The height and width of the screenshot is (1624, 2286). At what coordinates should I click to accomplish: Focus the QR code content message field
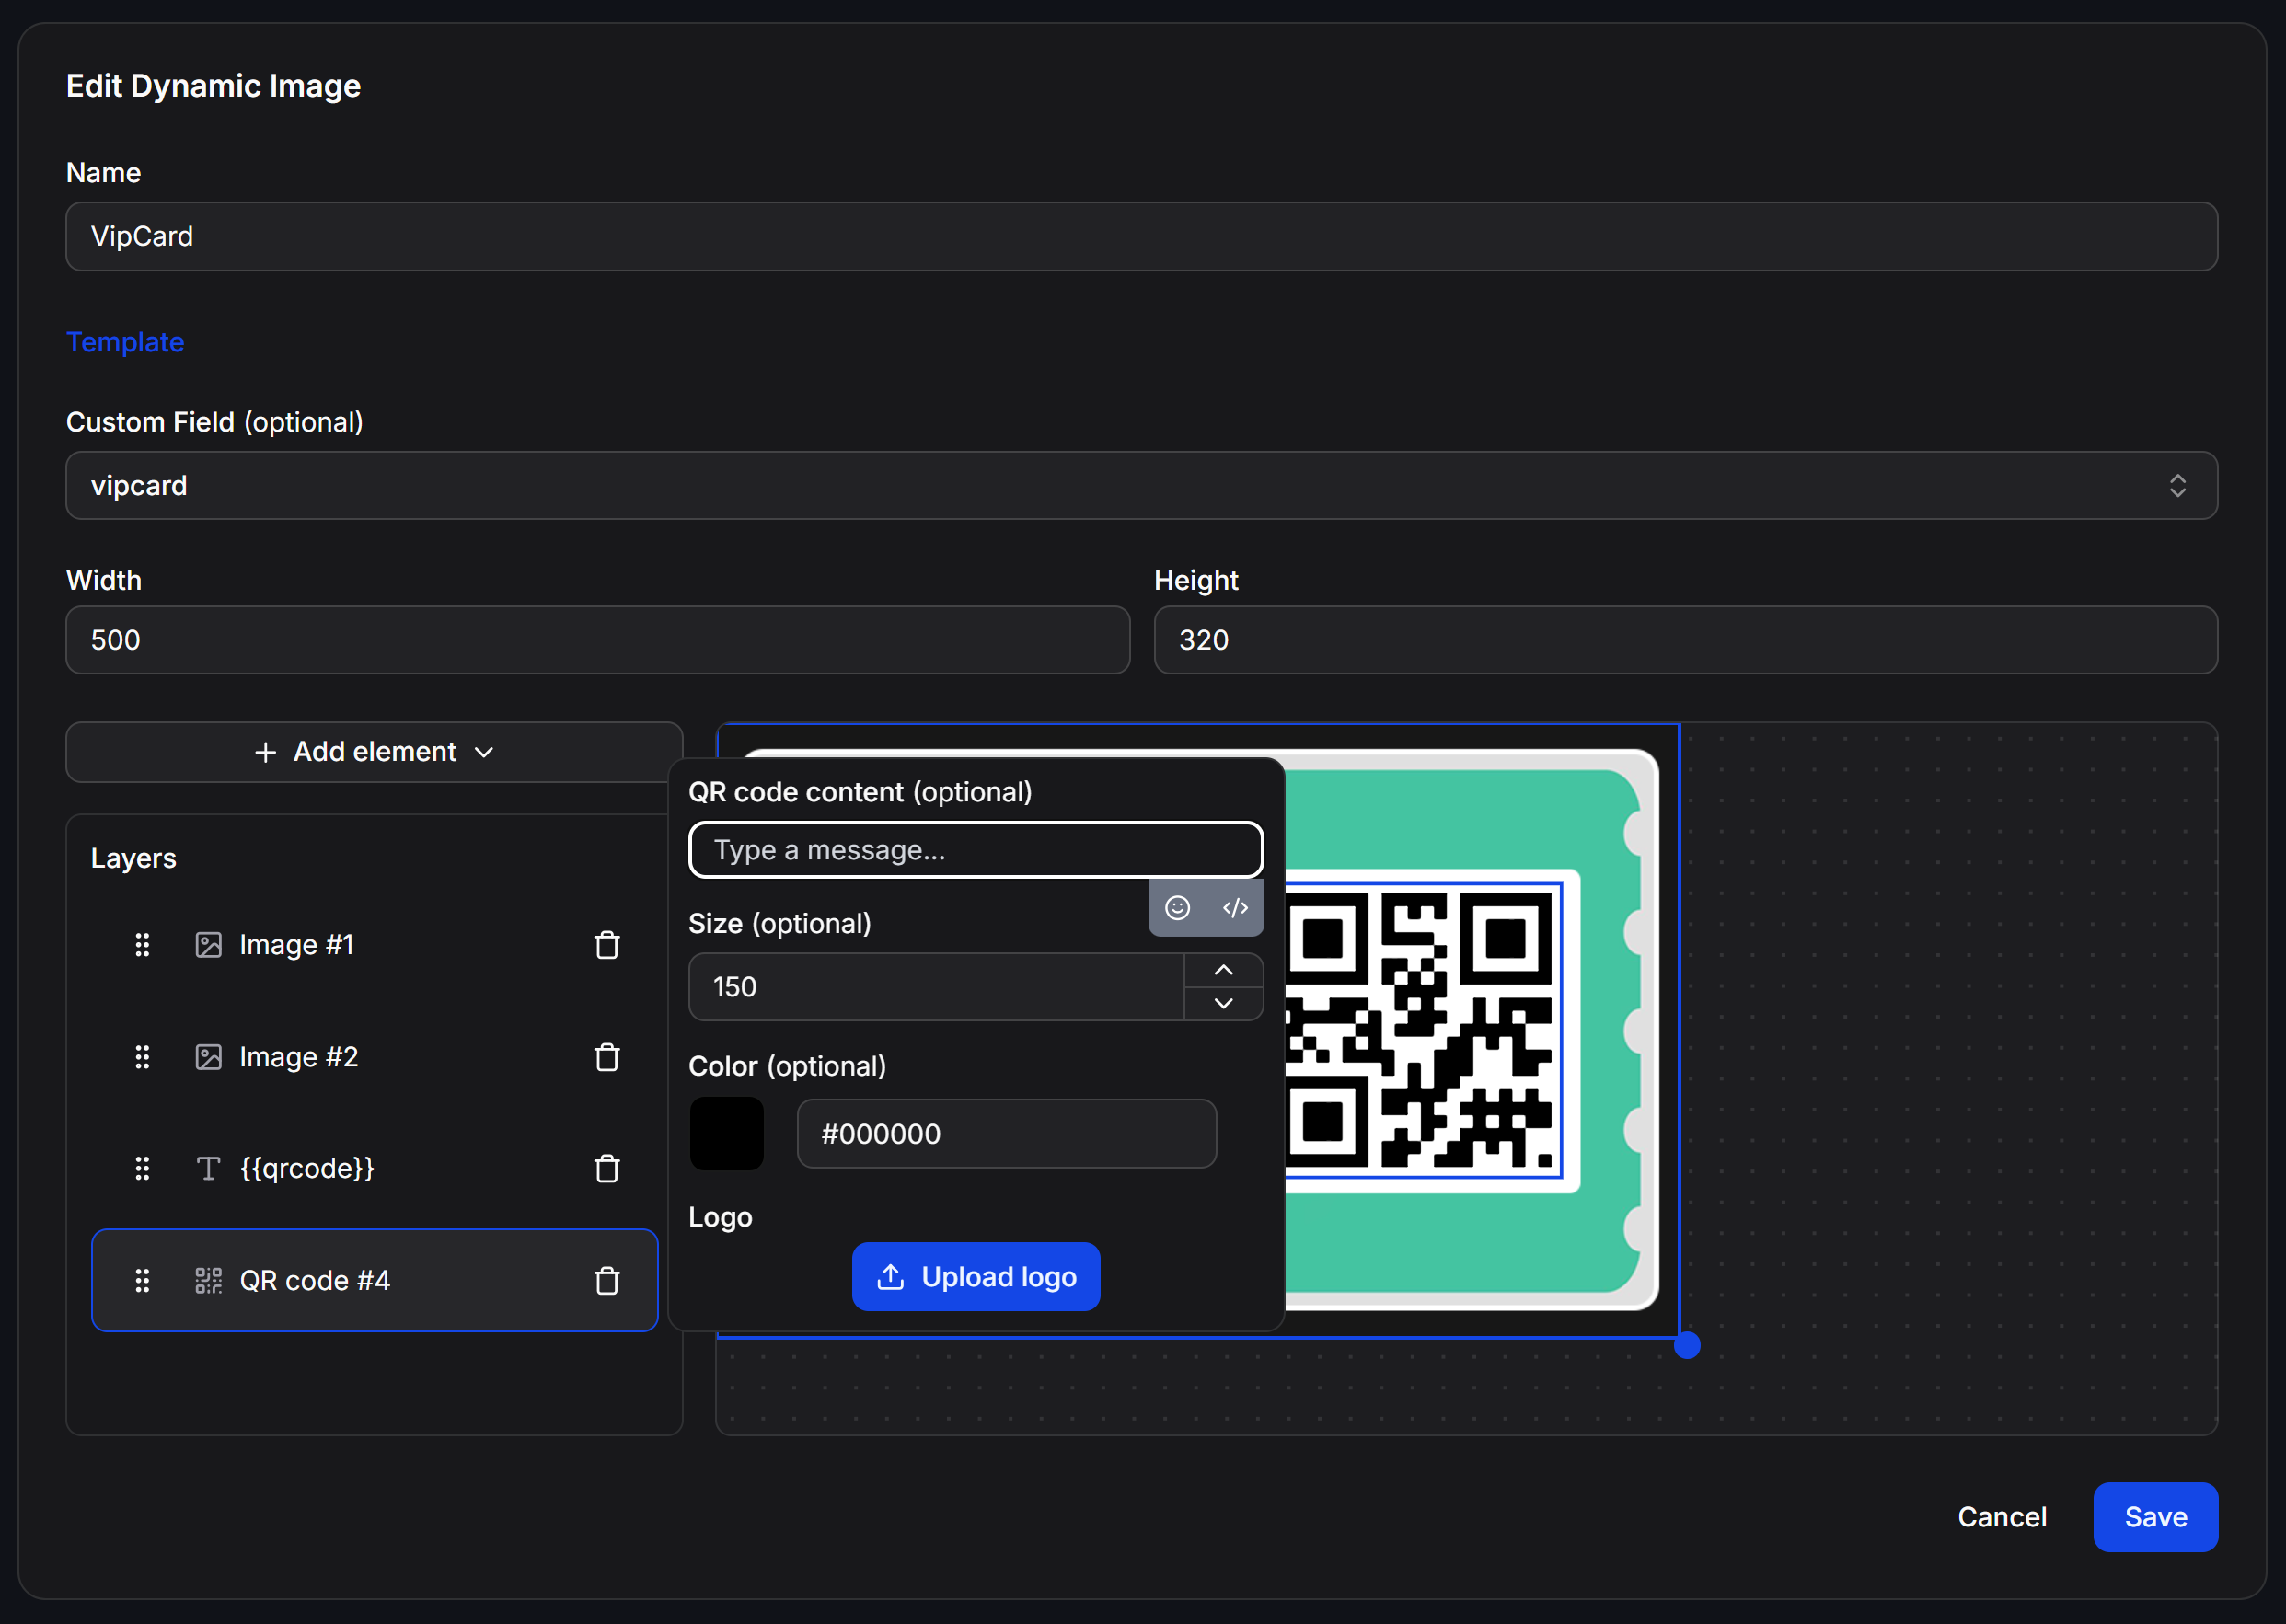pyautogui.click(x=976, y=850)
